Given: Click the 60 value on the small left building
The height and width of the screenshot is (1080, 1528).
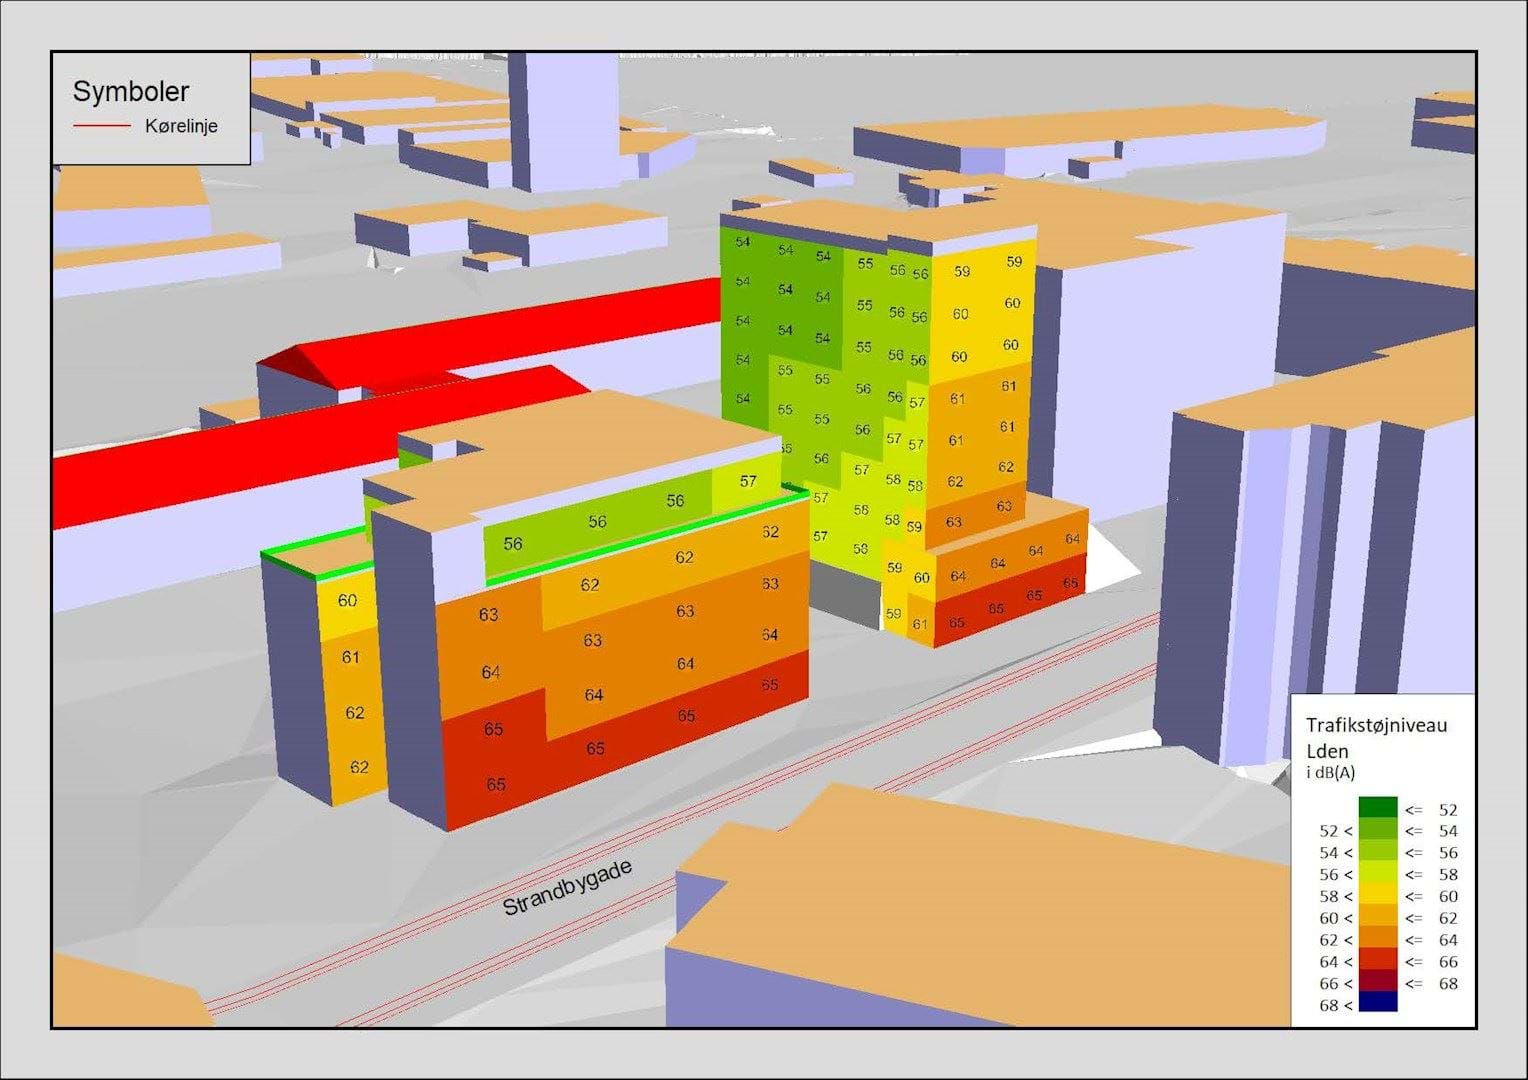Looking at the screenshot, I should pyautogui.click(x=347, y=601).
